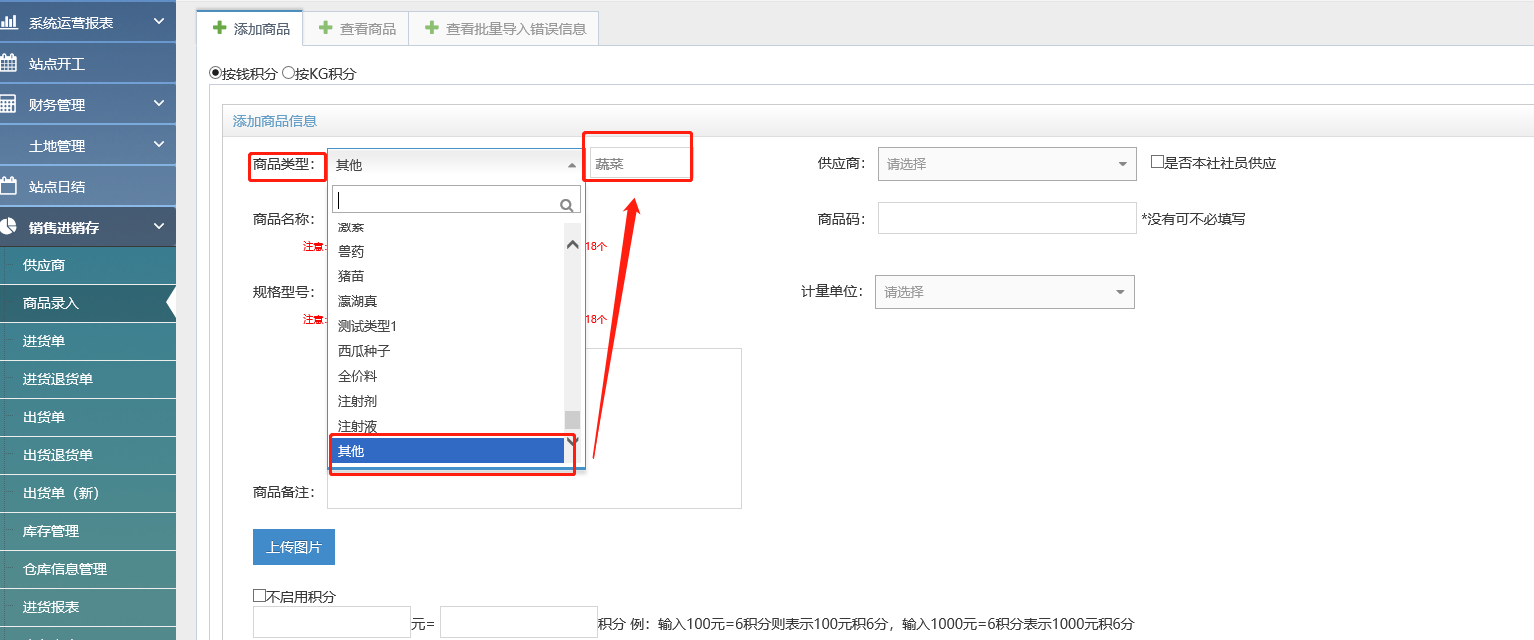
Task: Click the calculator icon beside 财务管理
Action: 9,104
